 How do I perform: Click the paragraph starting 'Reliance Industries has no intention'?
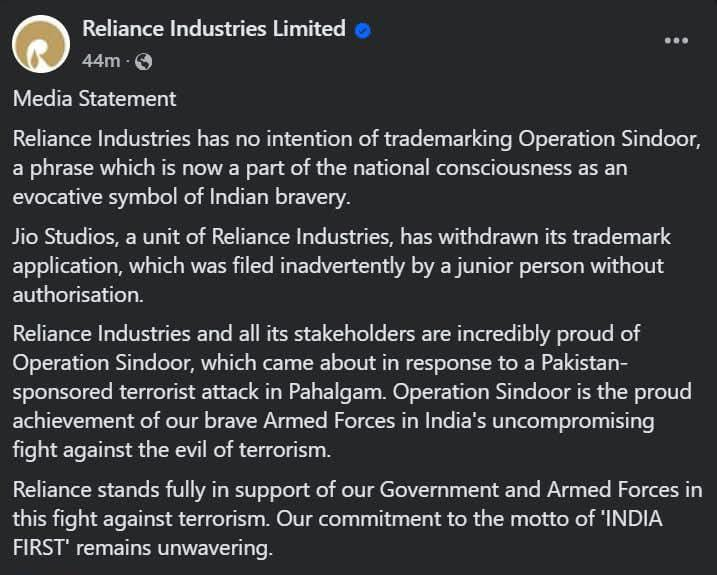[350, 168]
